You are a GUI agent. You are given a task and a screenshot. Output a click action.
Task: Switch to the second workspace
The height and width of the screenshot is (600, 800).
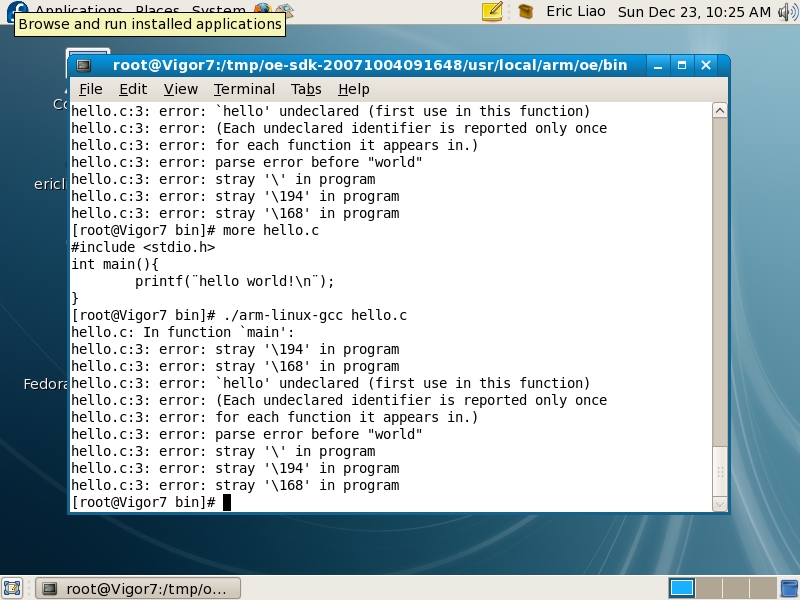tap(709, 588)
